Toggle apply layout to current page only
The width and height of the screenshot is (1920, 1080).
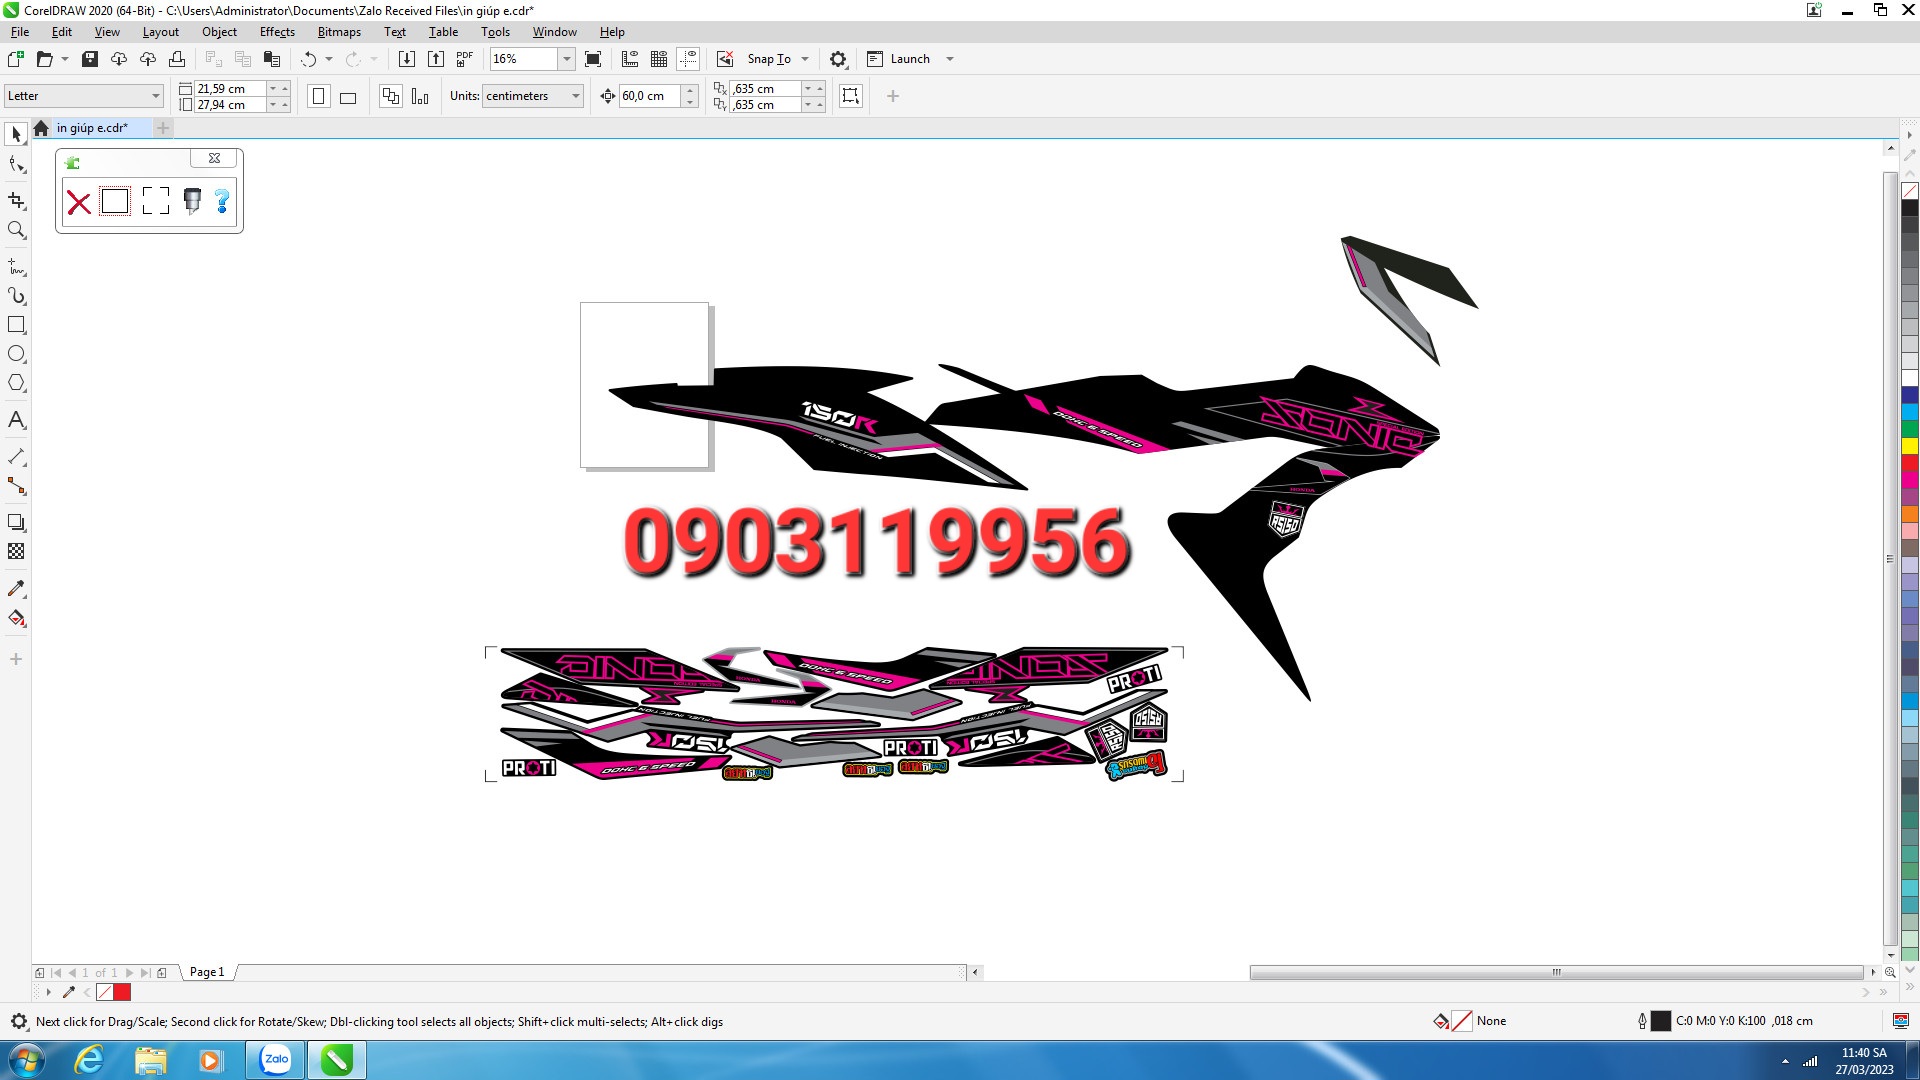coord(420,96)
